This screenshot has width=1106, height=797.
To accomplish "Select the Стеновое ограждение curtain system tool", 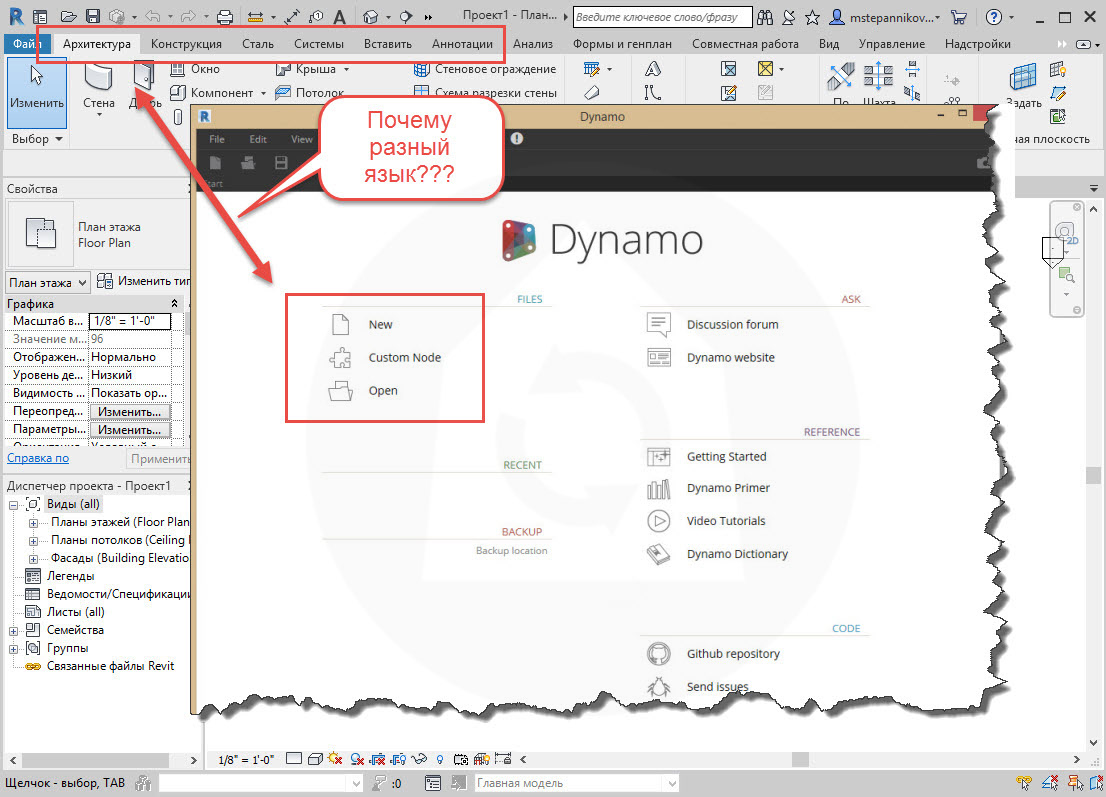I will 485,69.
